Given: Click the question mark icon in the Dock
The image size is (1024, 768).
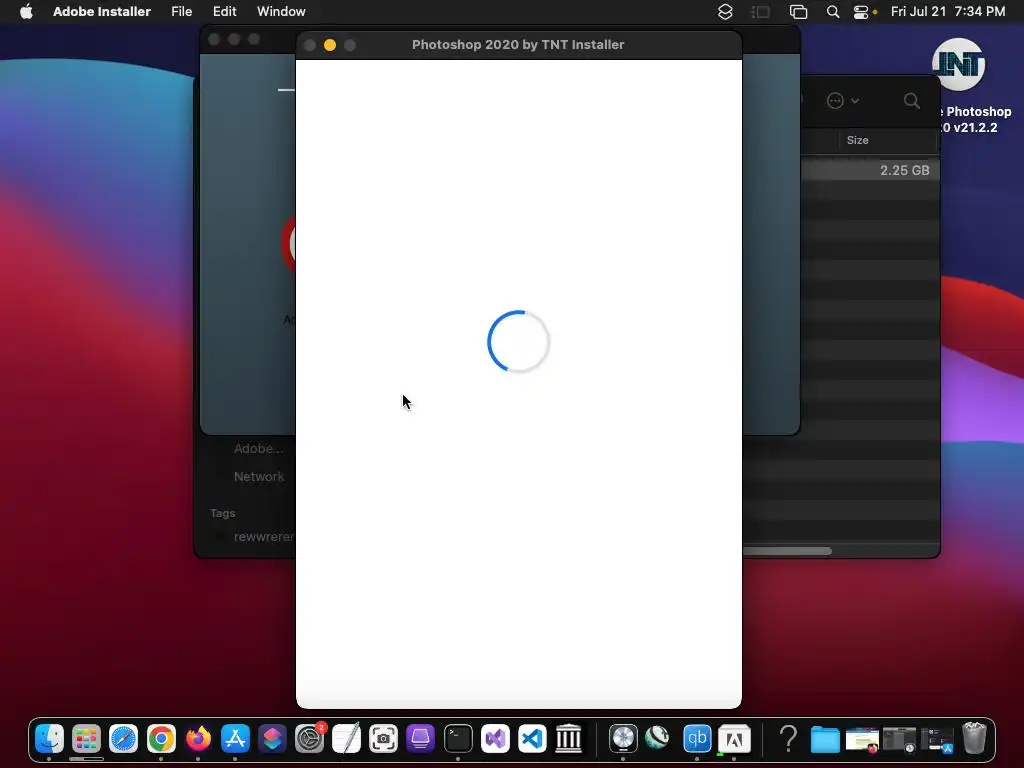Looking at the screenshot, I should pyautogui.click(x=788, y=739).
